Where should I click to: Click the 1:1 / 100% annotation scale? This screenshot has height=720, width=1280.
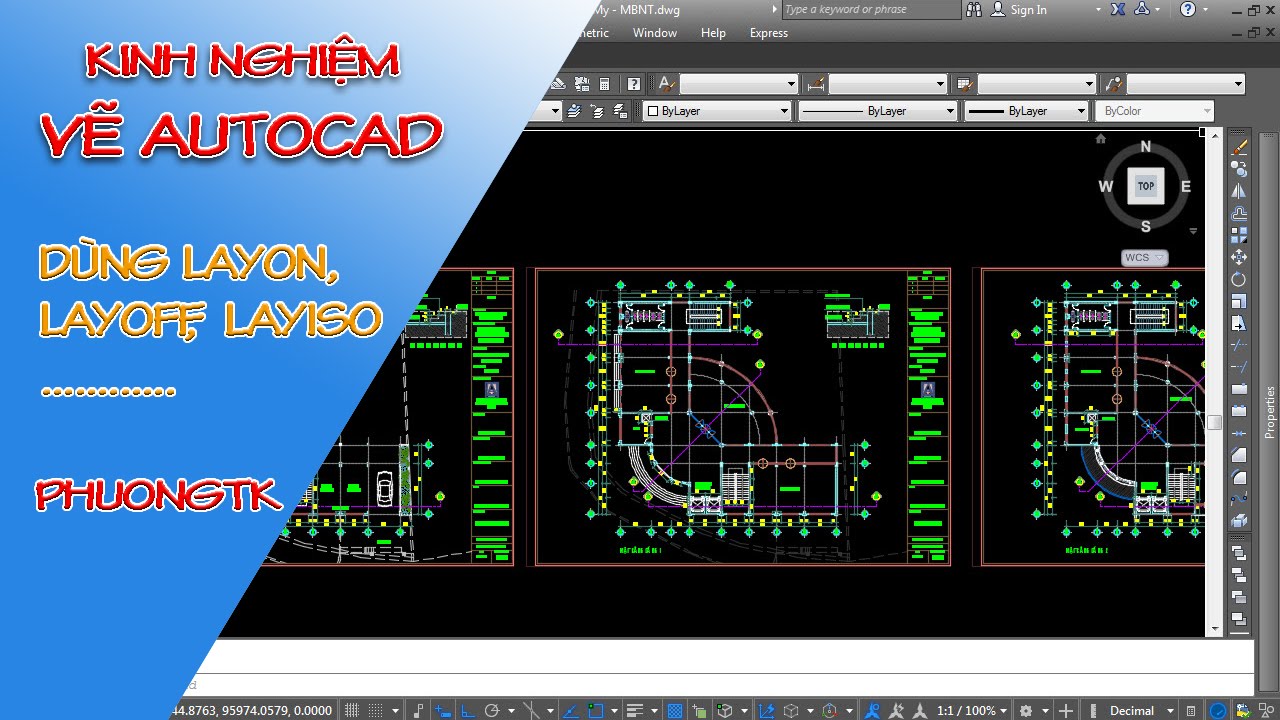pyautogui.click(x=971, y=710)
